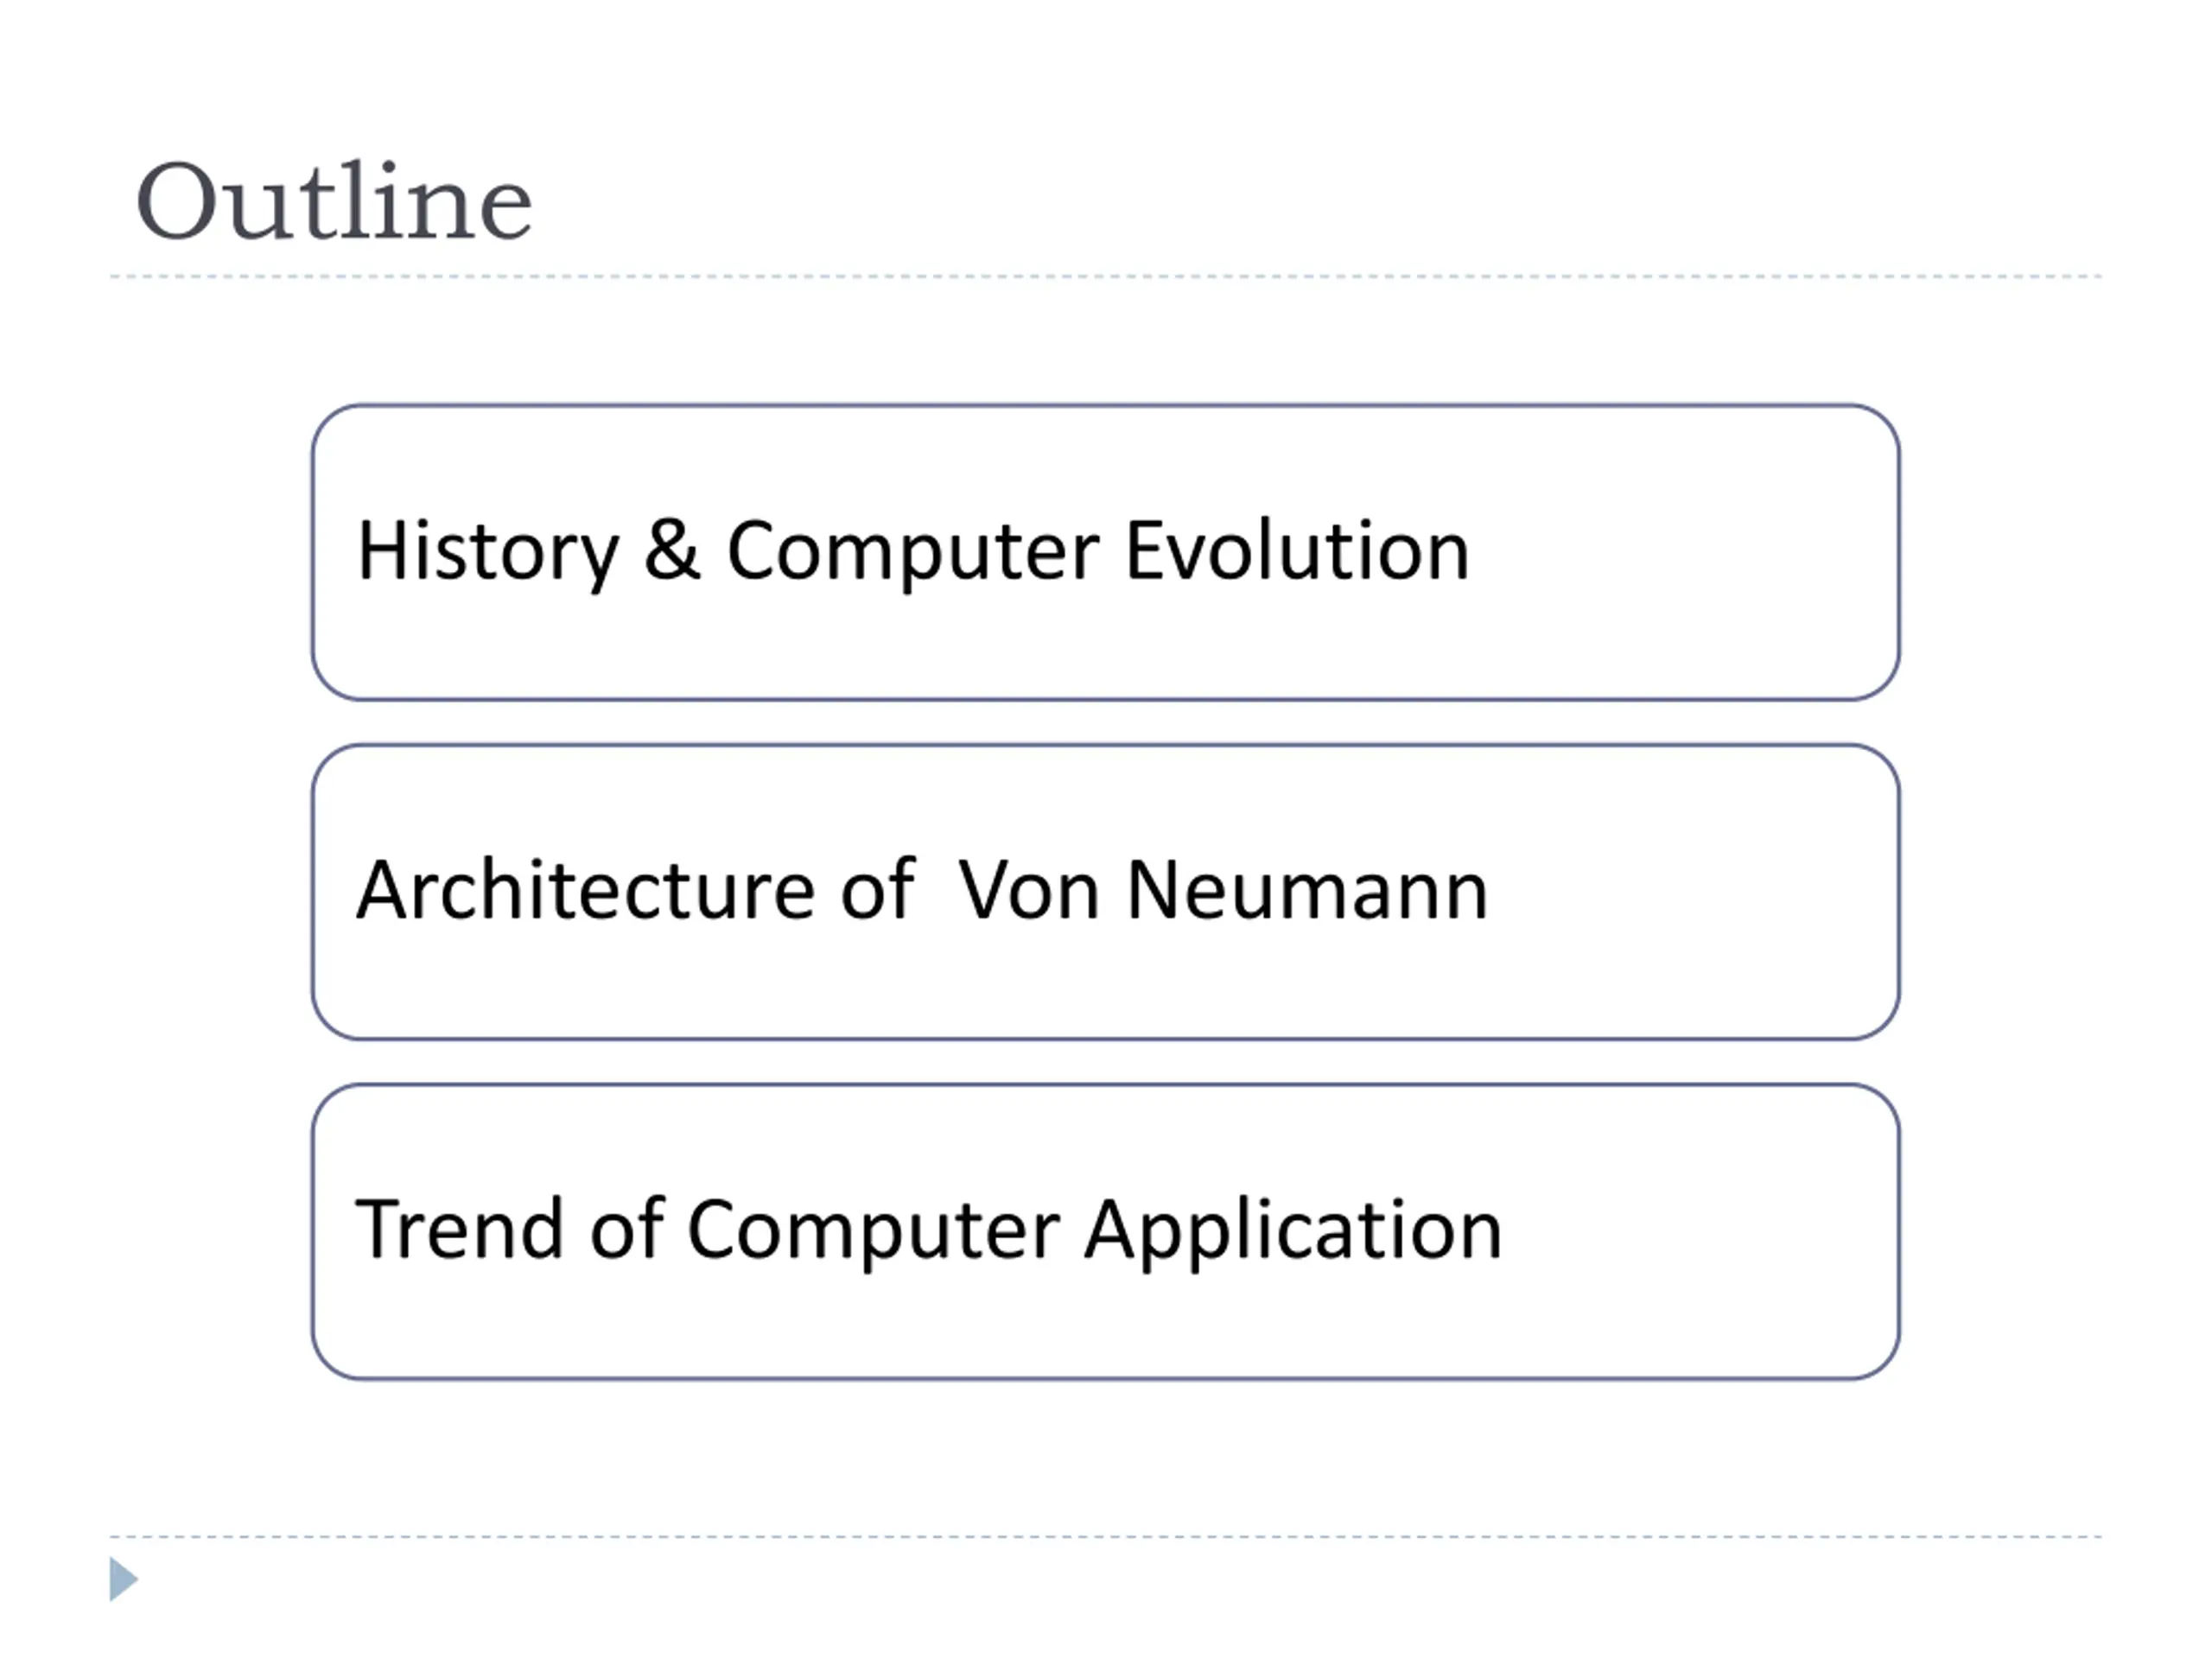Screen dimensions: 2212x1659
Task: Click the blue triangle arrow icon
Action: coord(124,1579)
